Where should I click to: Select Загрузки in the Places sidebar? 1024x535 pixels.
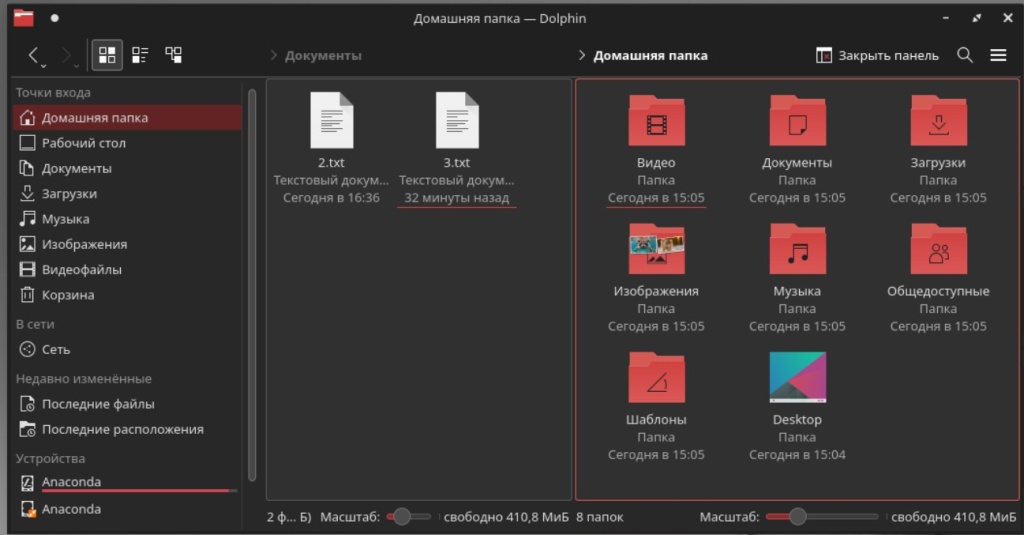tap(69, 194)
